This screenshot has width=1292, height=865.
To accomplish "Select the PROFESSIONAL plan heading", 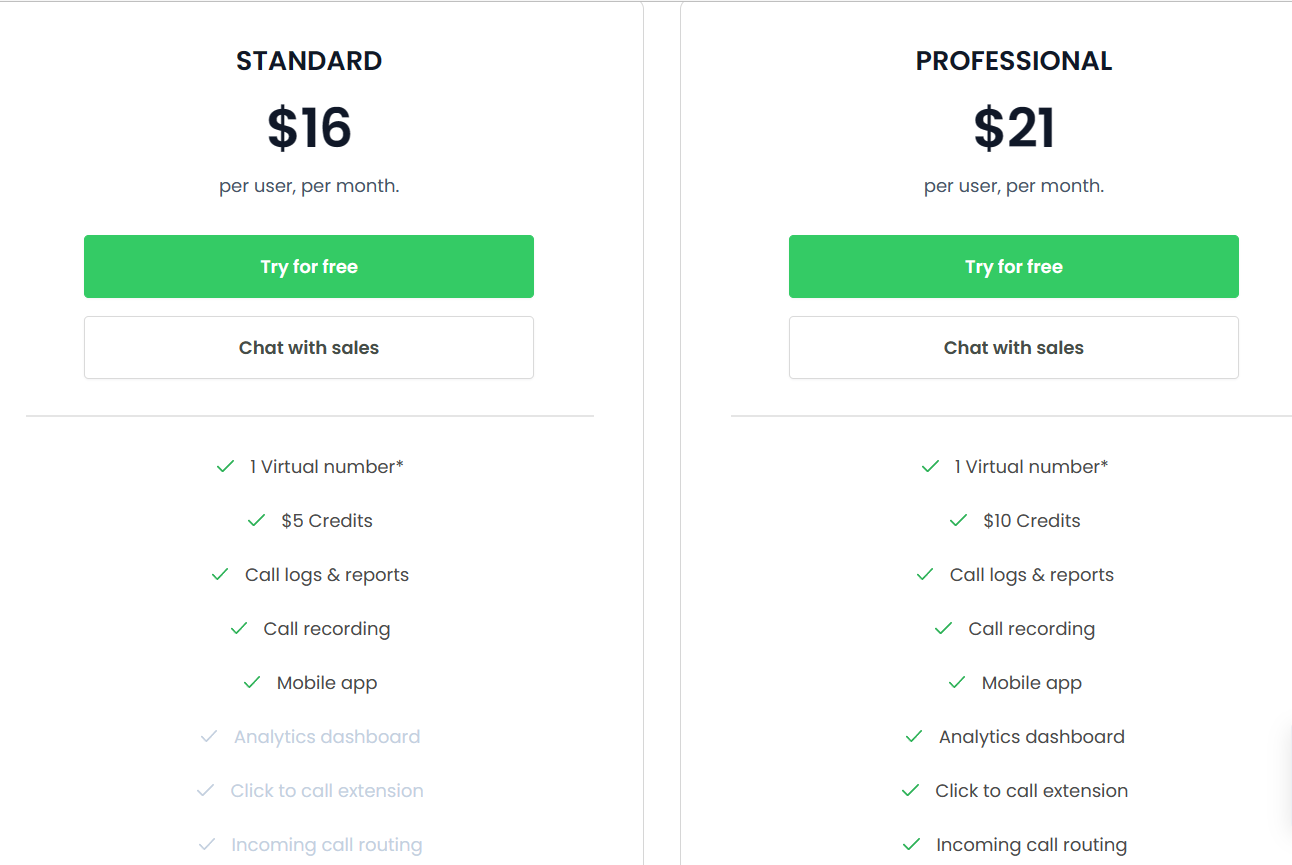I will (x=1013, y=60).
